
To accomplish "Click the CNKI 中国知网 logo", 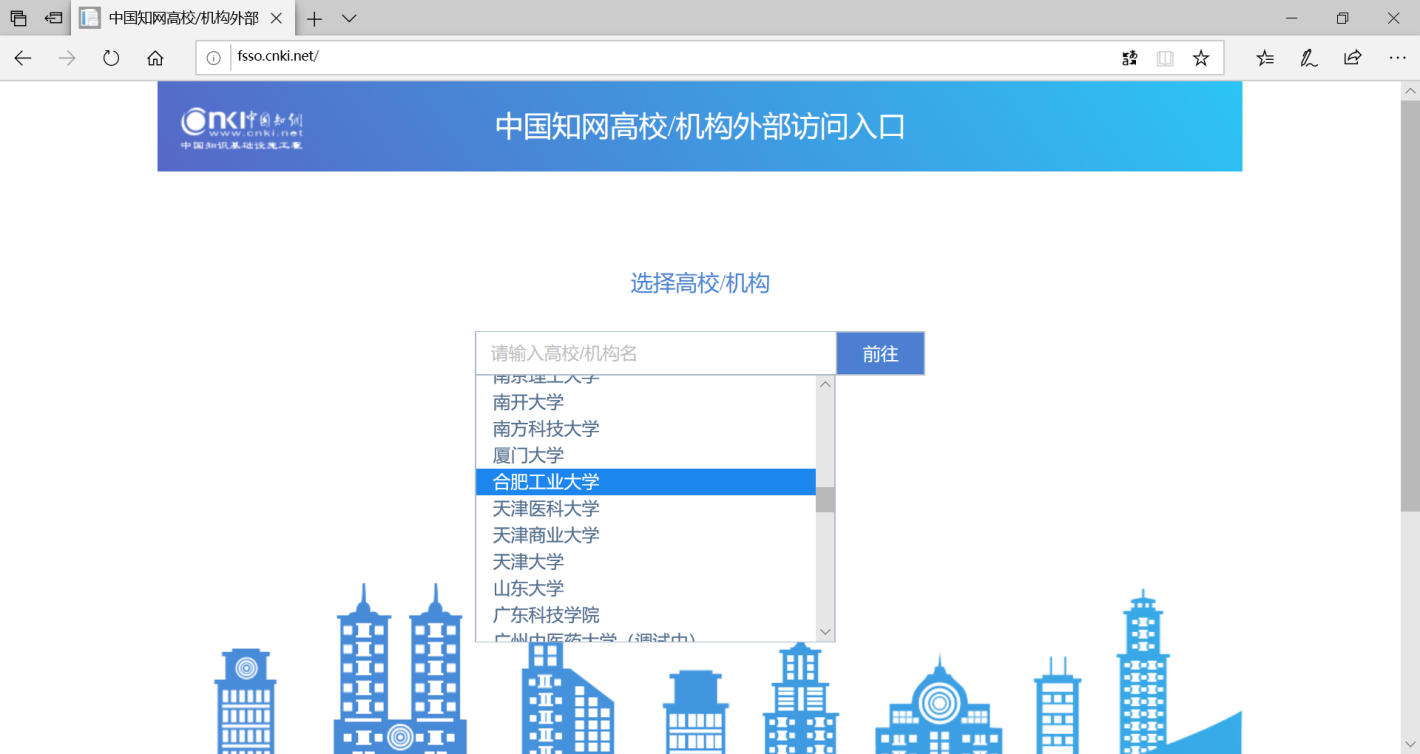I will [242, 127].
